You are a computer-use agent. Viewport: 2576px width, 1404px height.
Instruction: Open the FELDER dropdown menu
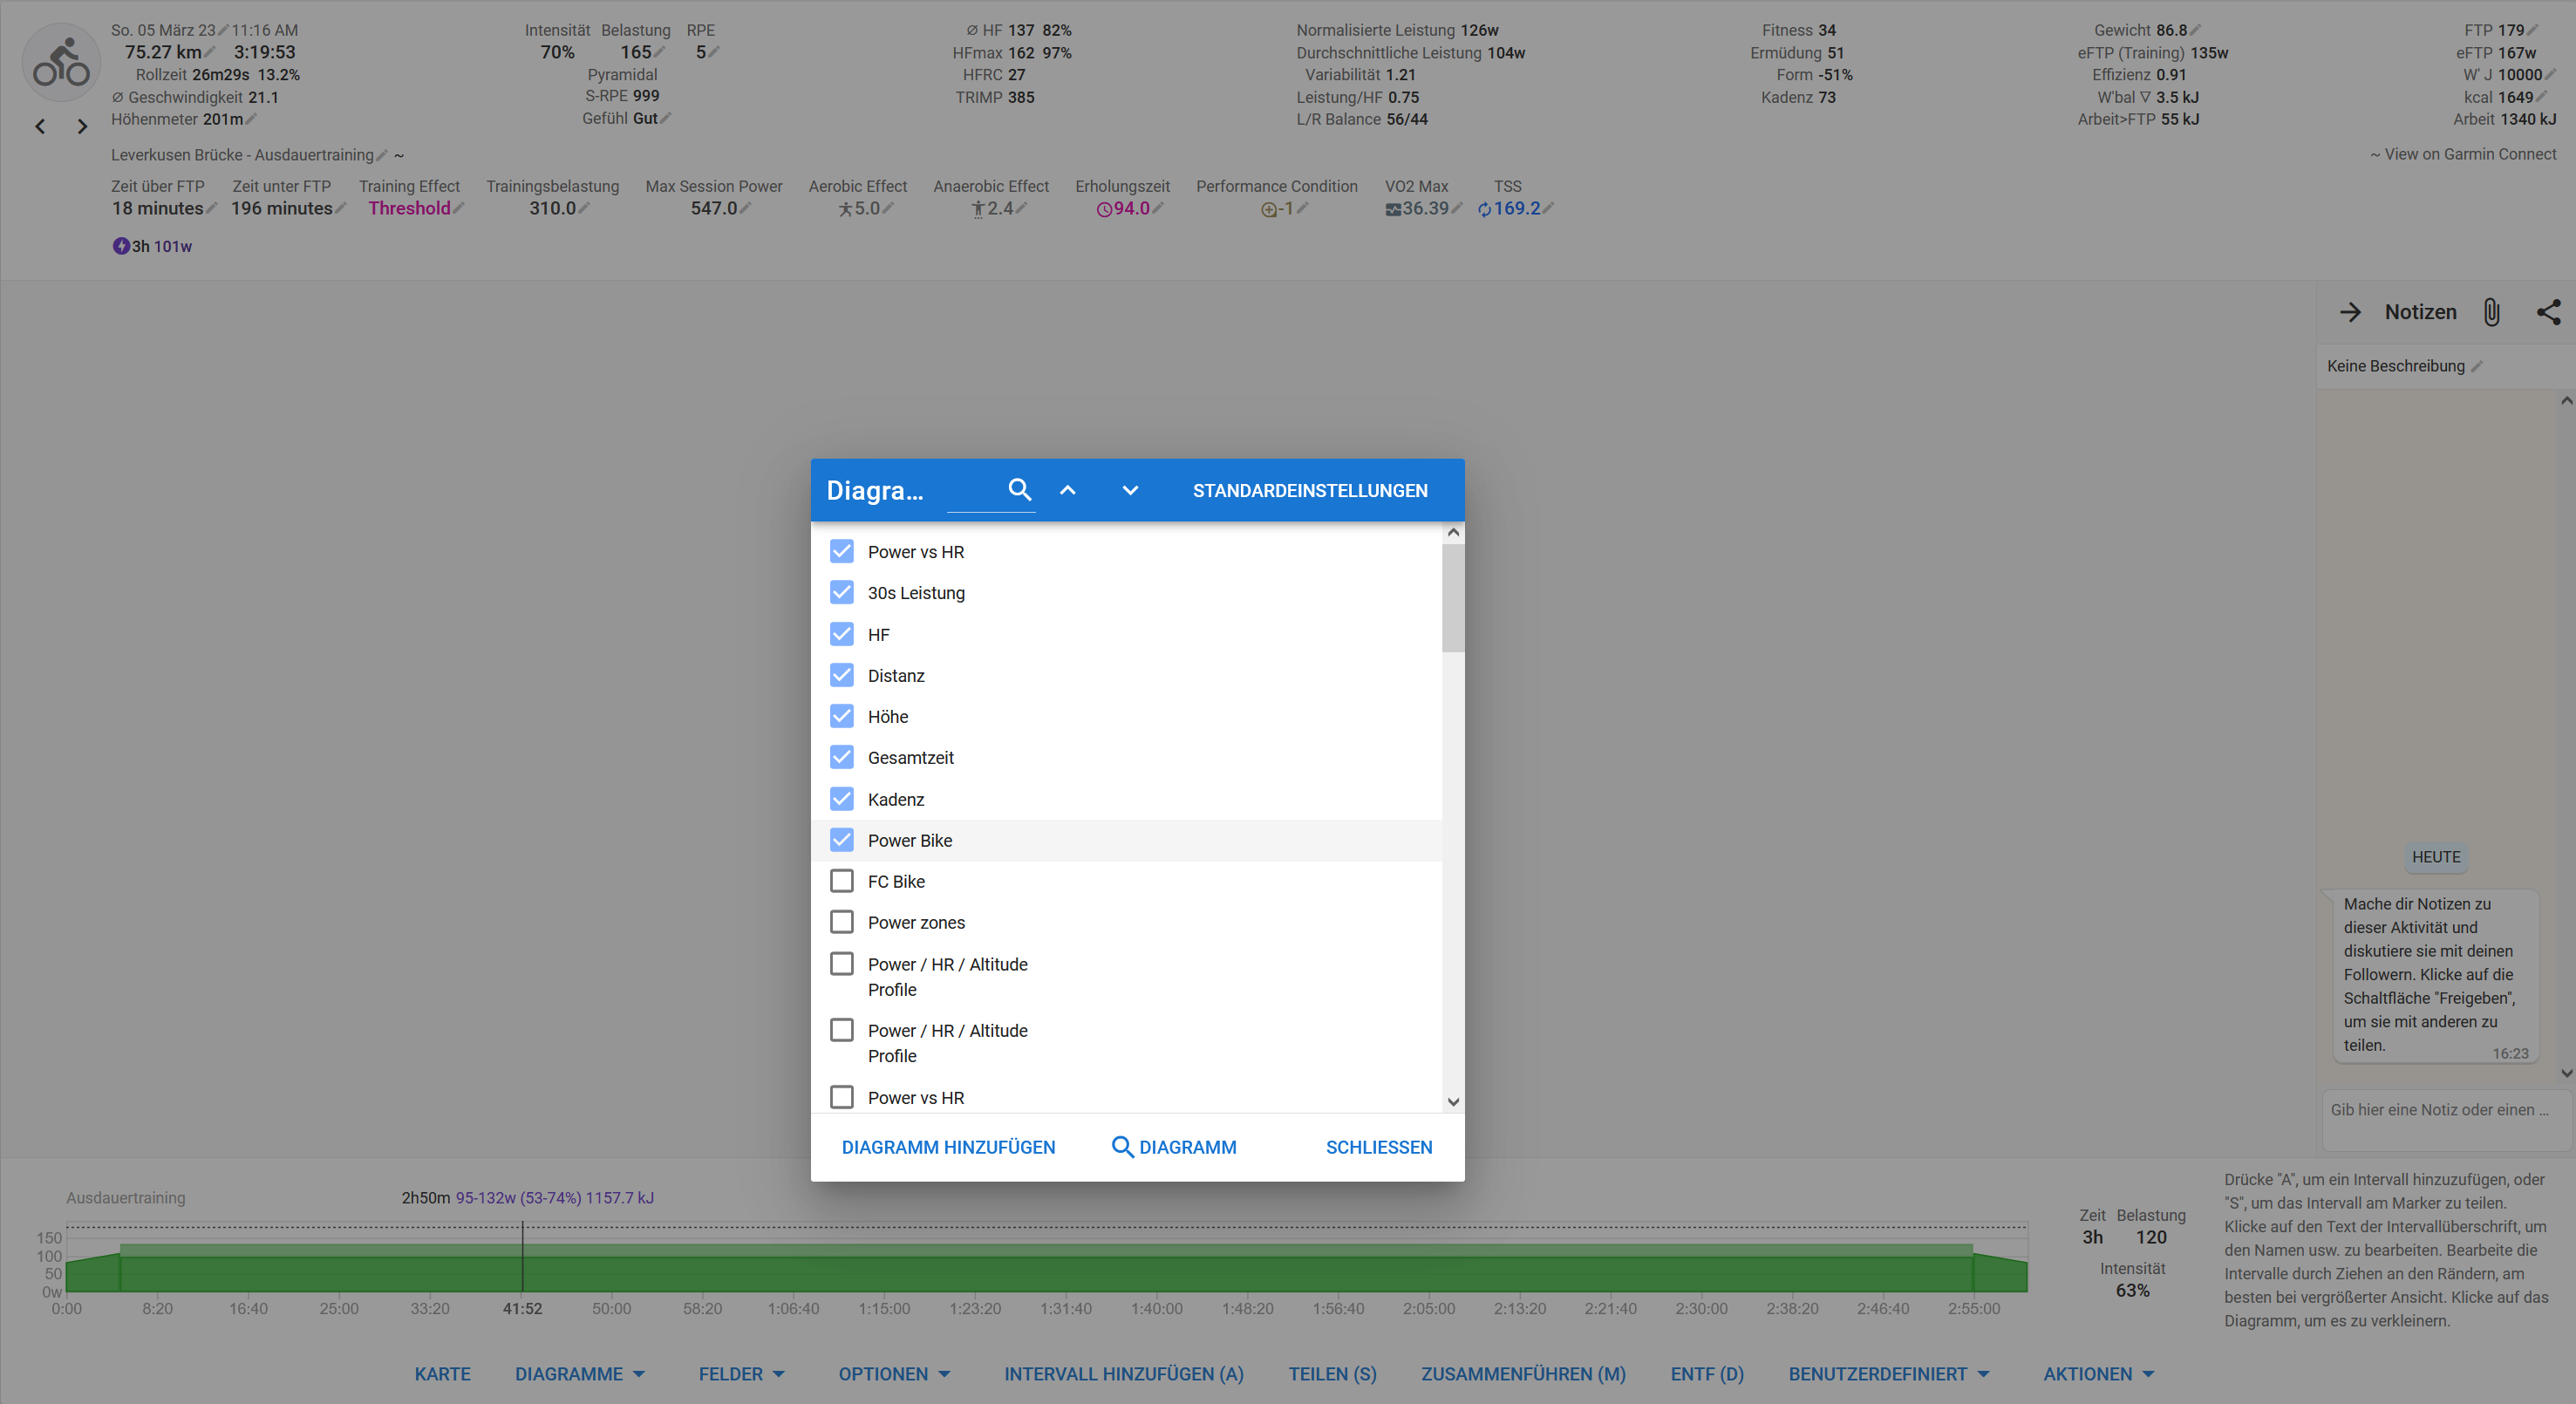coord(741,1374)
